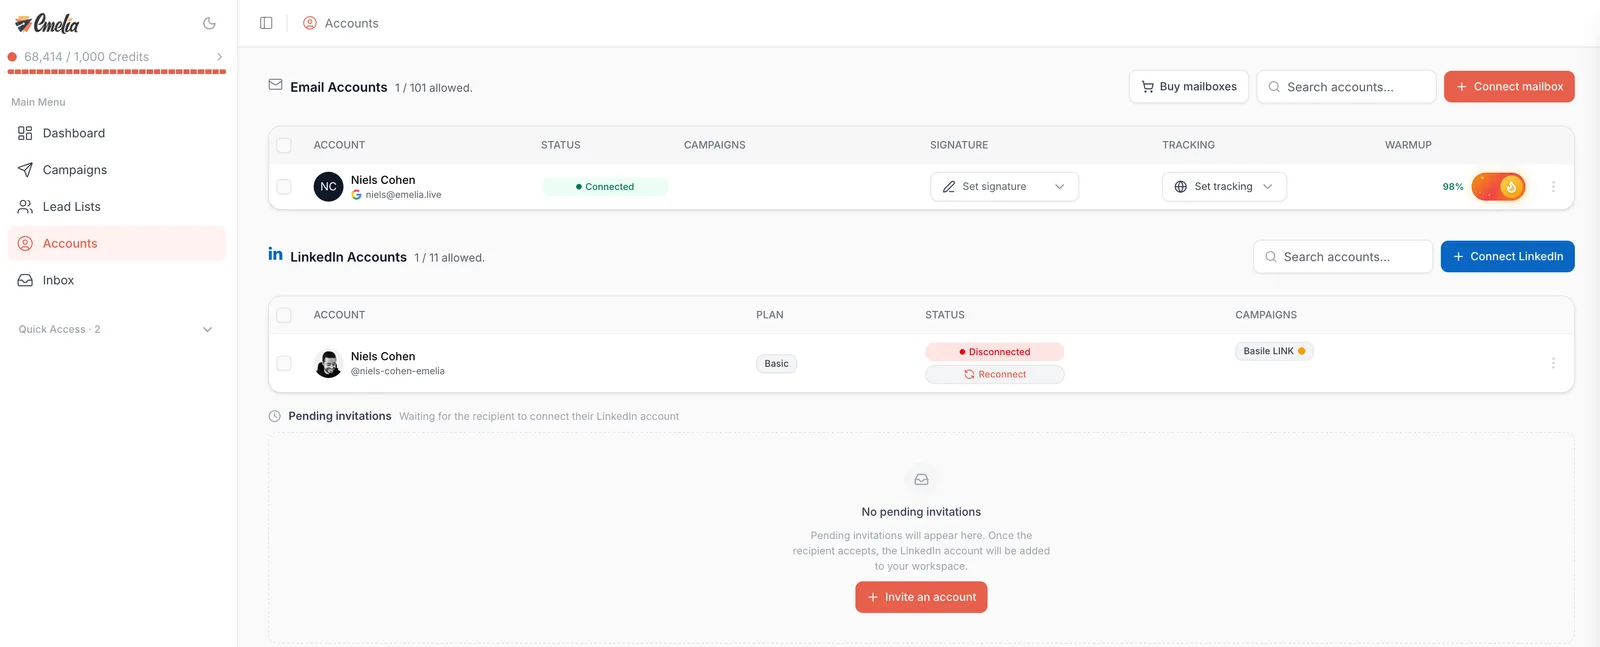
Task: Click Reconnect for LinkedIn account
Action: point(995,374)
